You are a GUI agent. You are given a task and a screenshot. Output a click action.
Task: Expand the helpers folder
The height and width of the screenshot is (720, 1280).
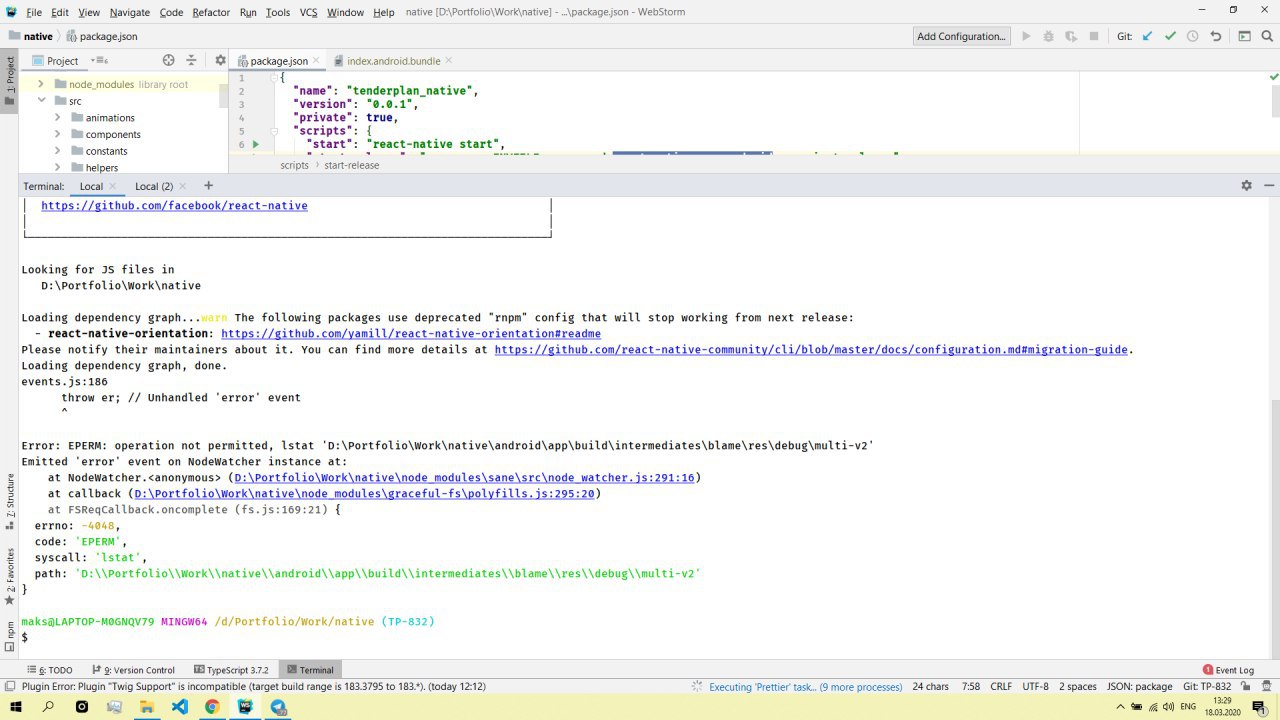click(x=57, y=167)
